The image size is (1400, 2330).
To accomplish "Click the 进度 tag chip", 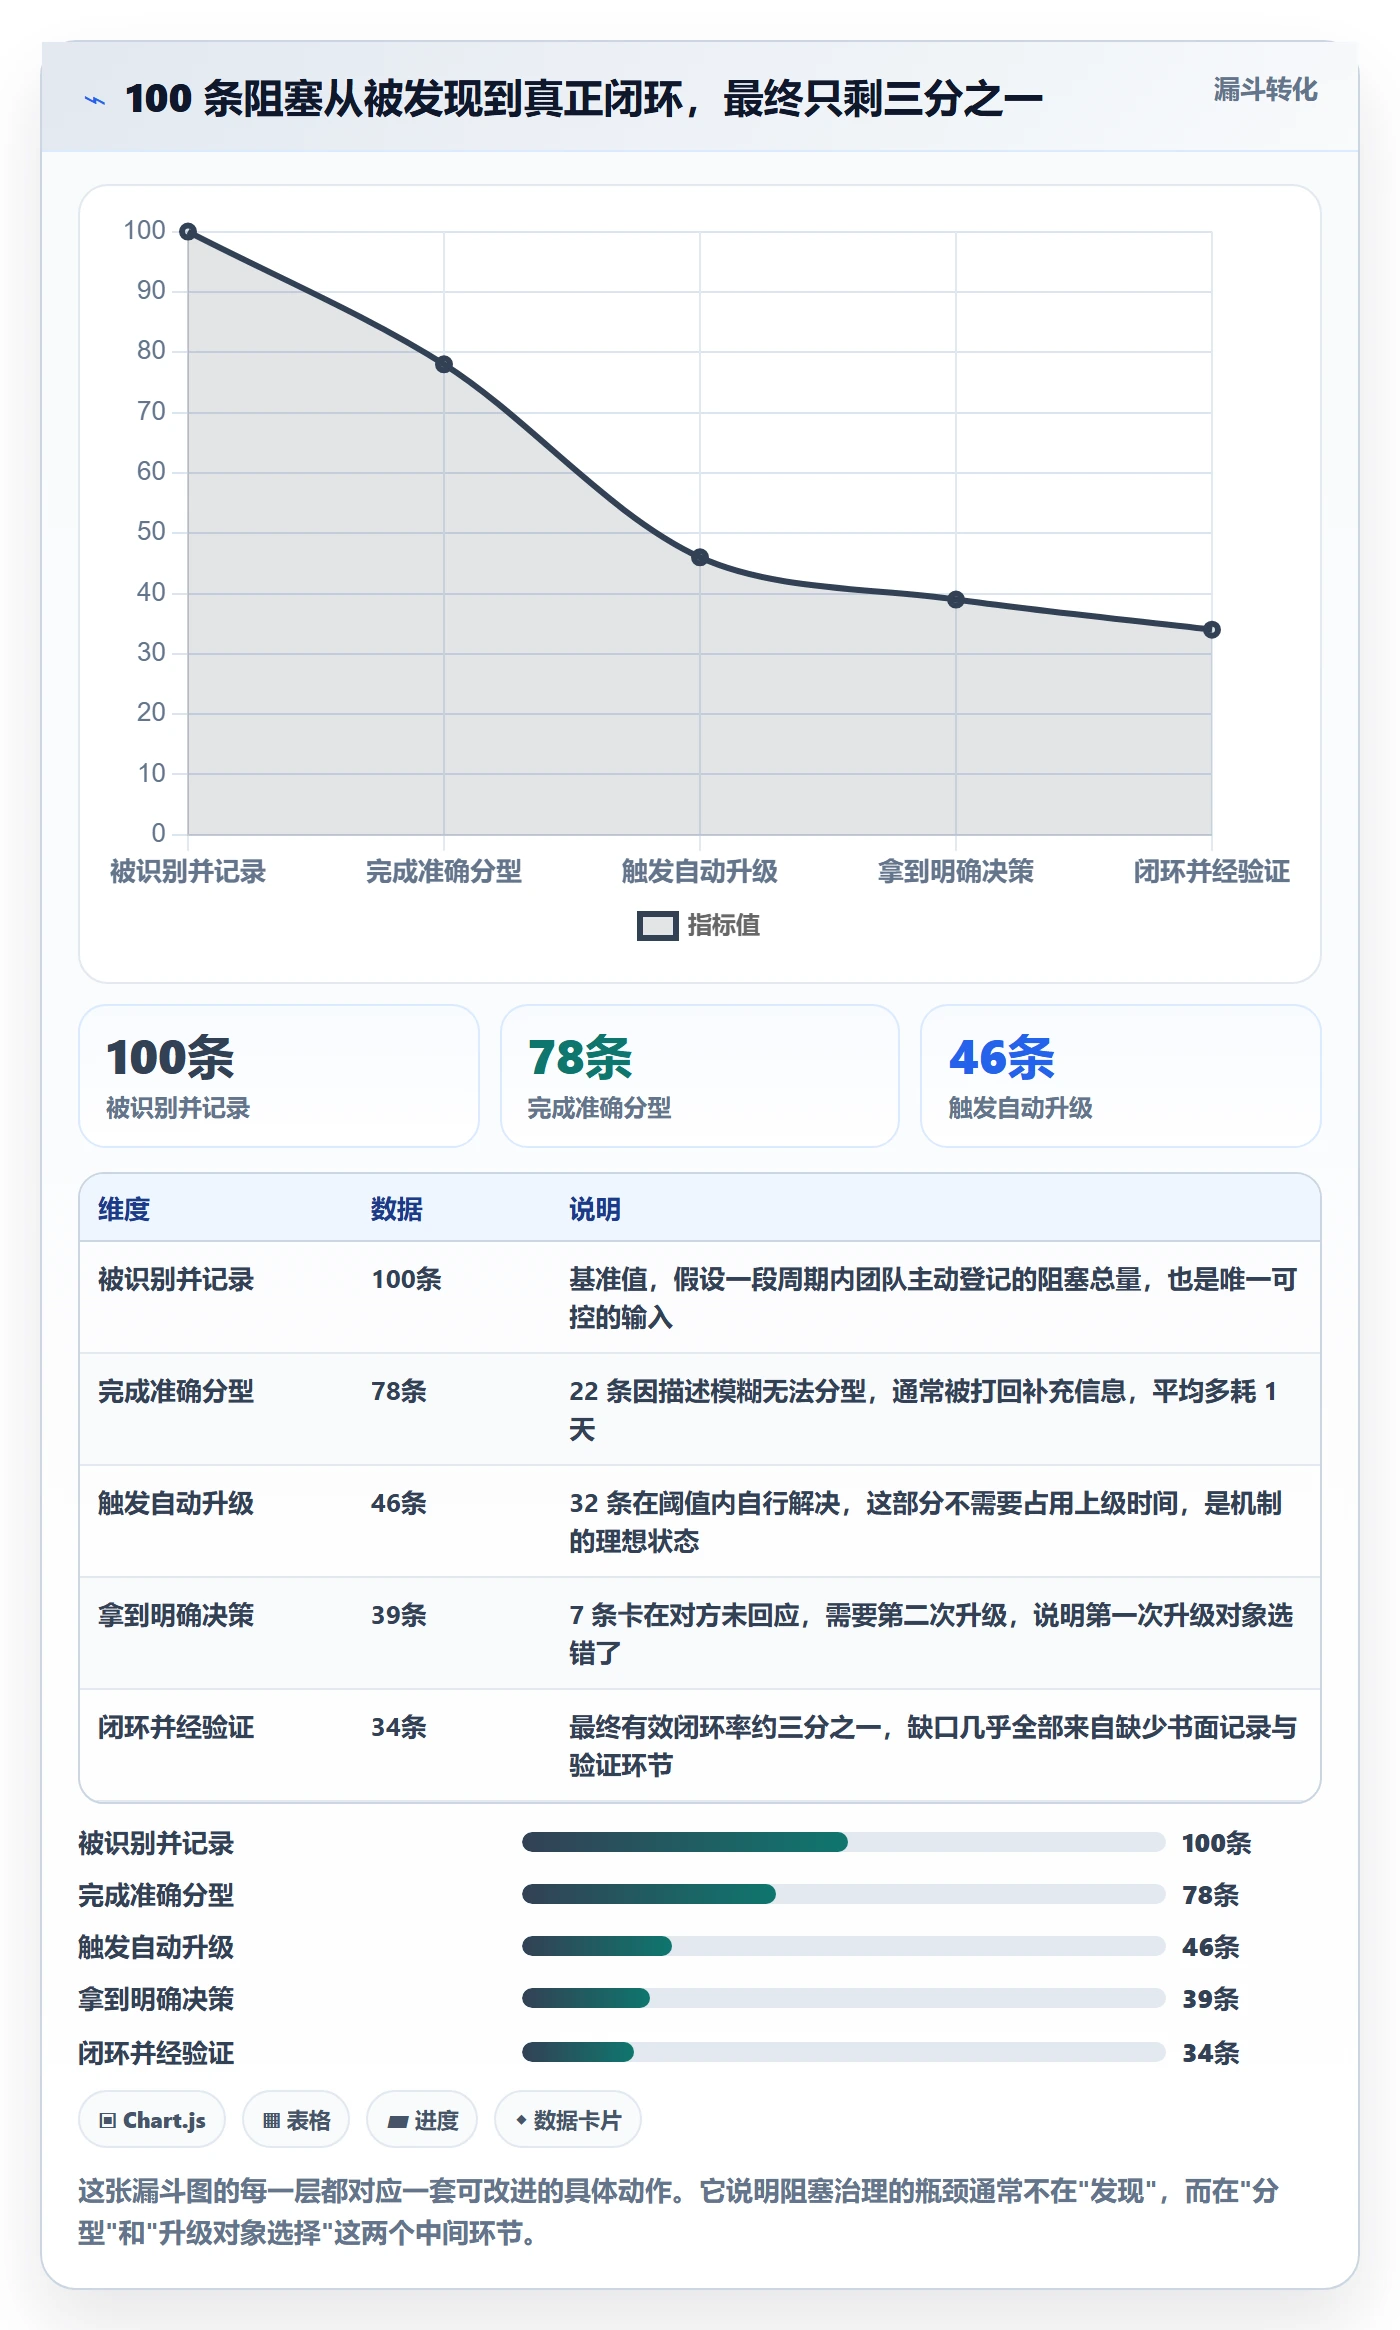I will (422, 2120).
